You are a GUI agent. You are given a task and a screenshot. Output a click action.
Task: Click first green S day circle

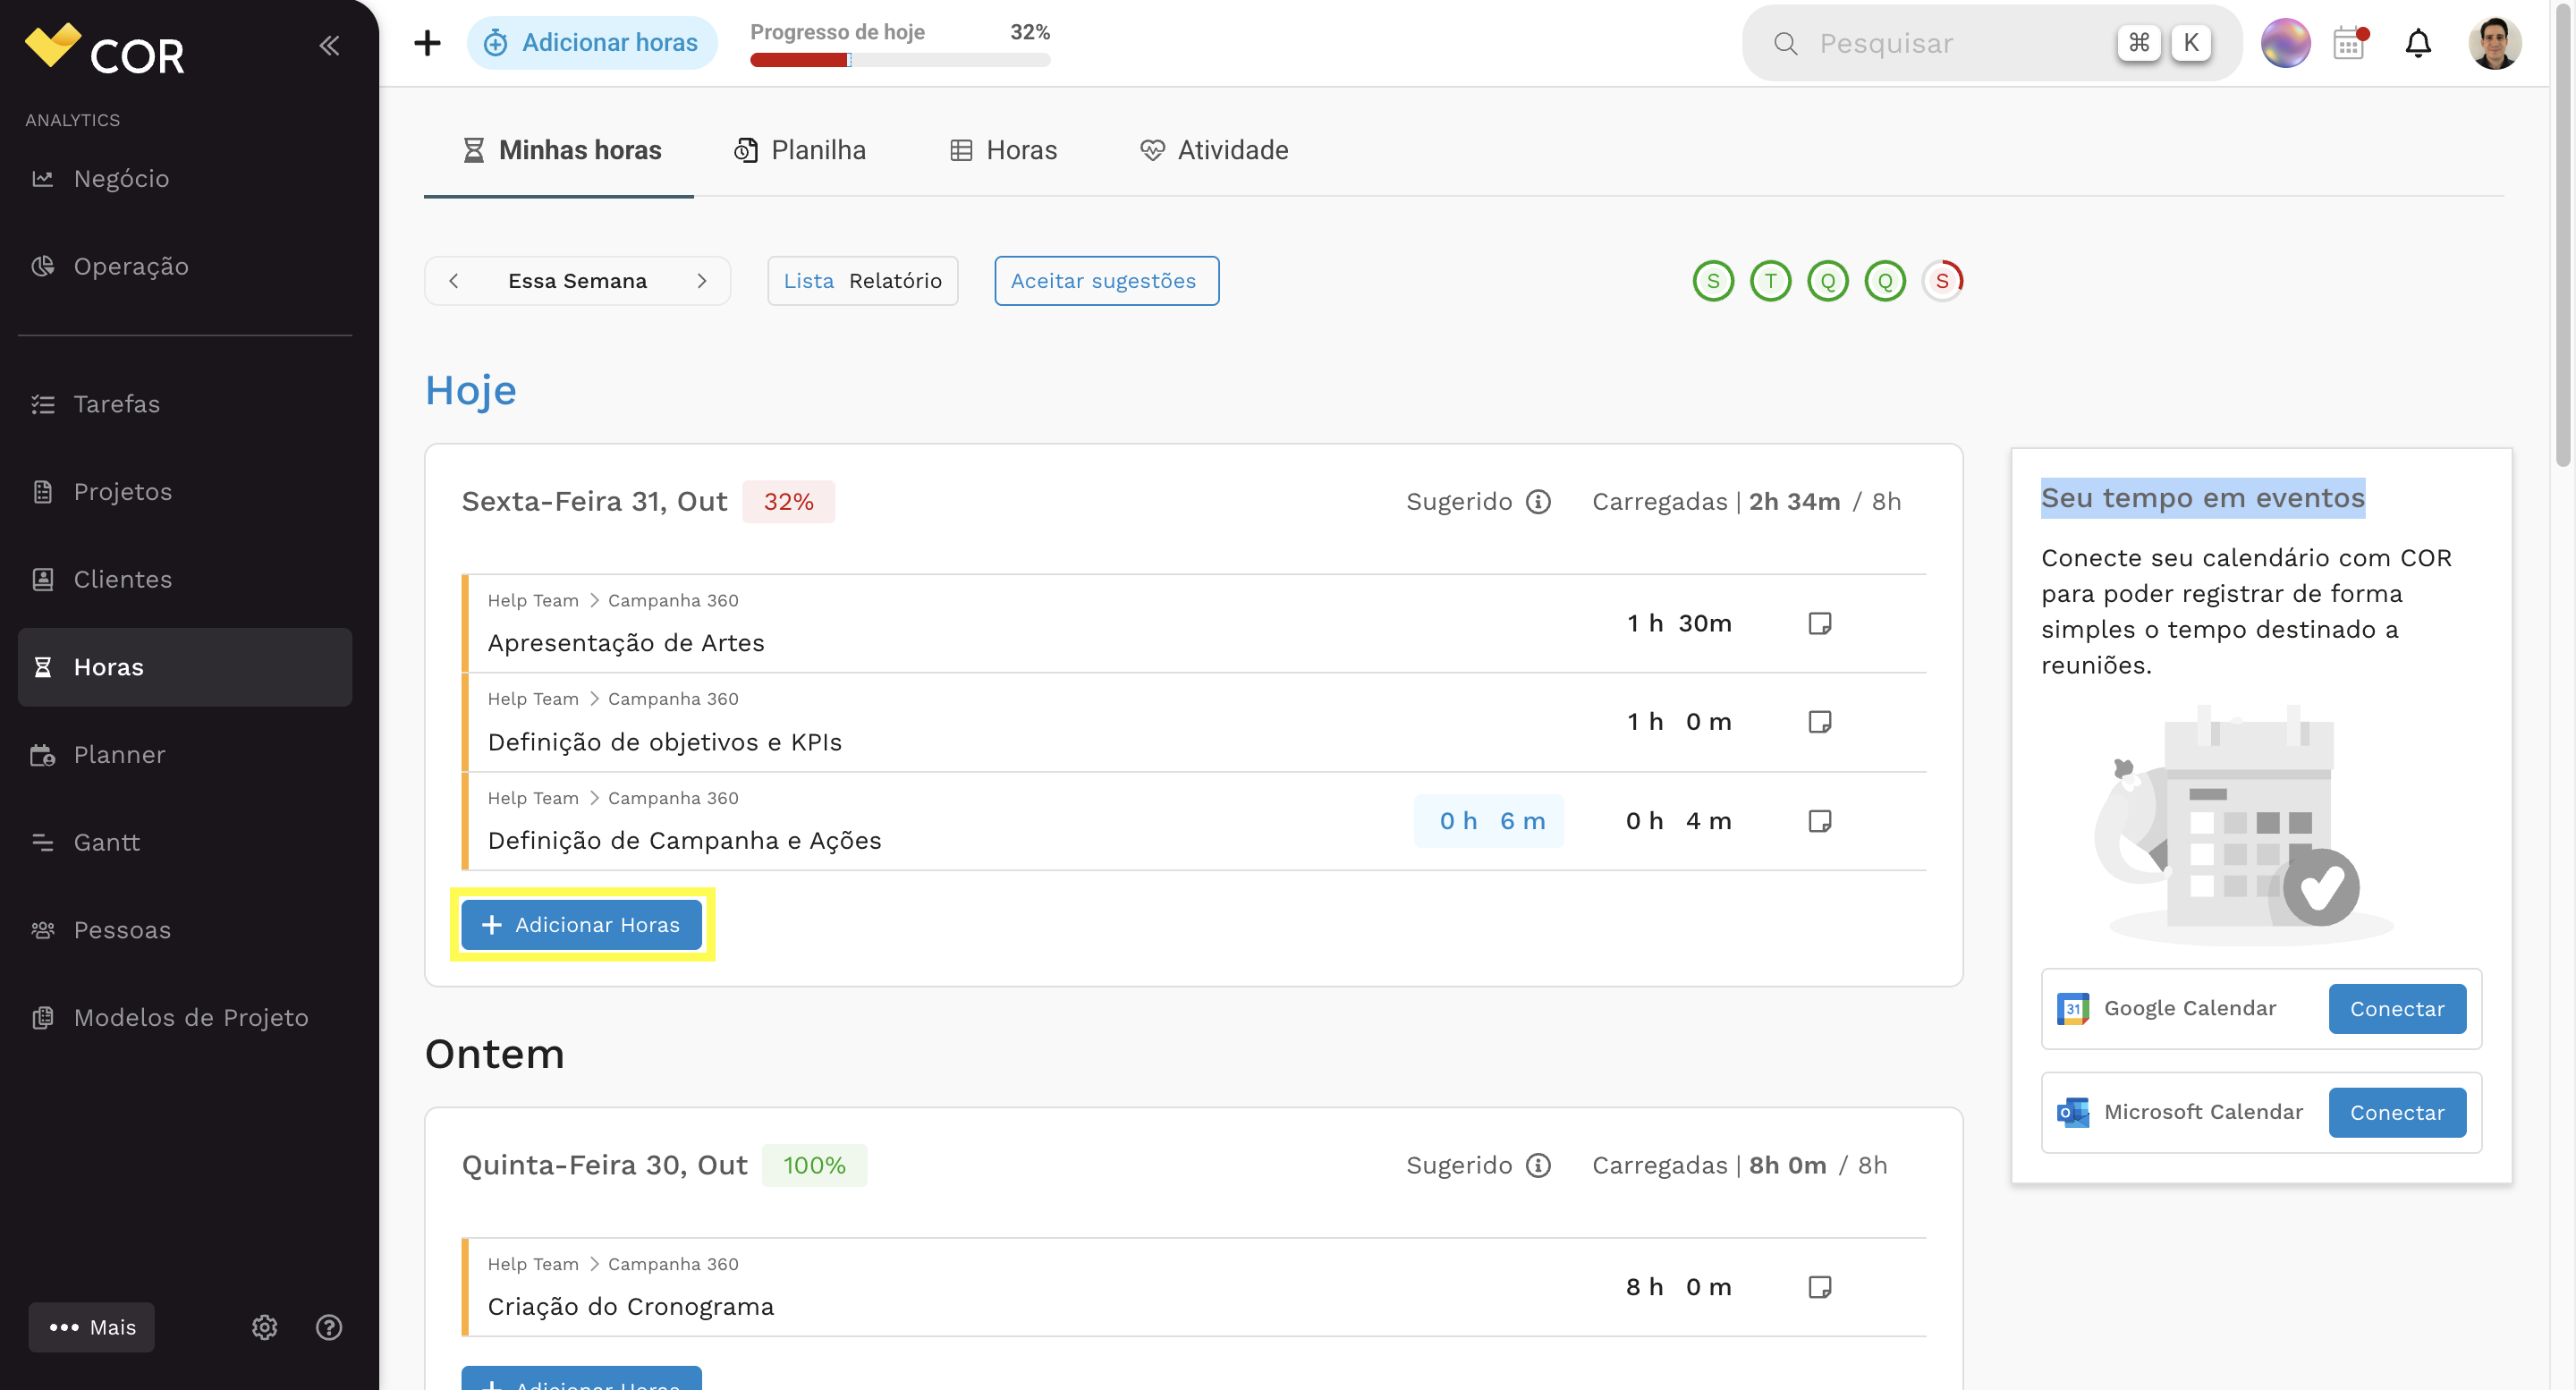(x=1713, y=281)
